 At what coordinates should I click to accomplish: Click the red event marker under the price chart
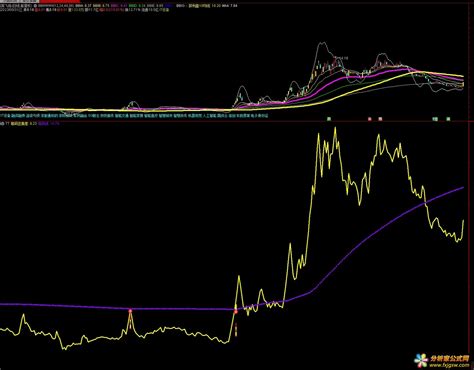[370, 119]
